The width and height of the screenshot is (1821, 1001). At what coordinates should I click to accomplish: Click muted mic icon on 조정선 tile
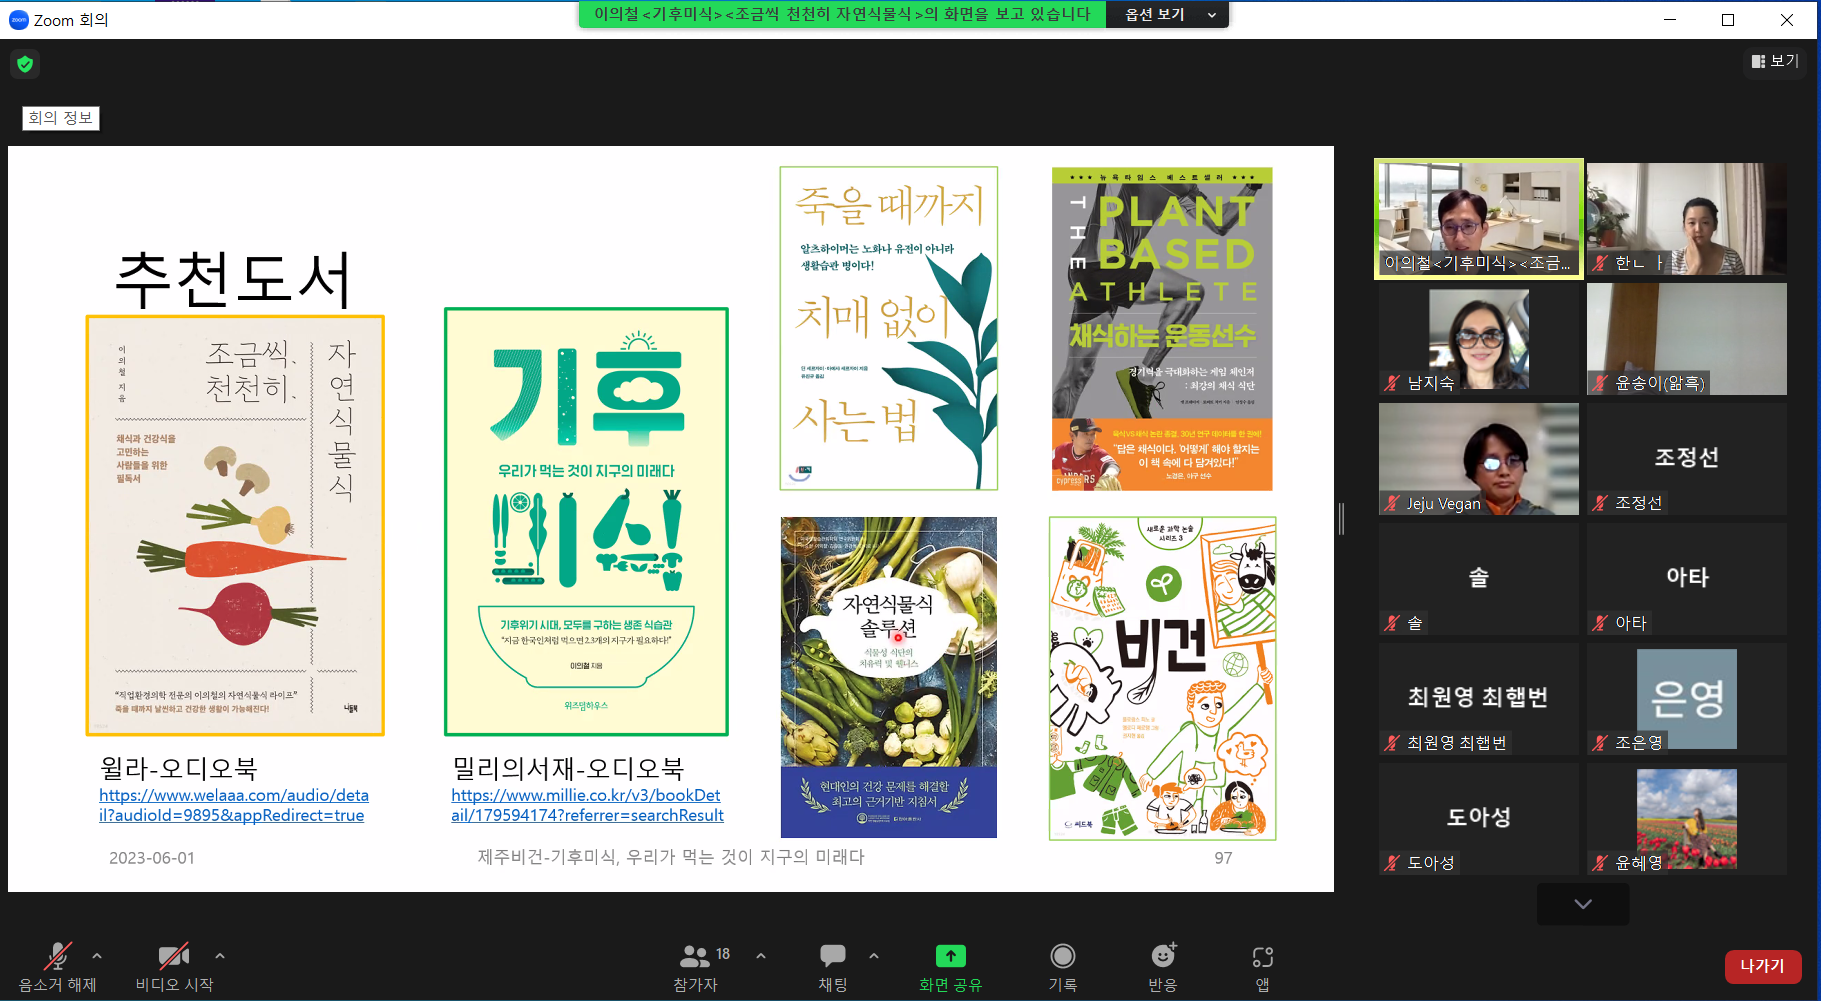click(x=1600, y=503)
